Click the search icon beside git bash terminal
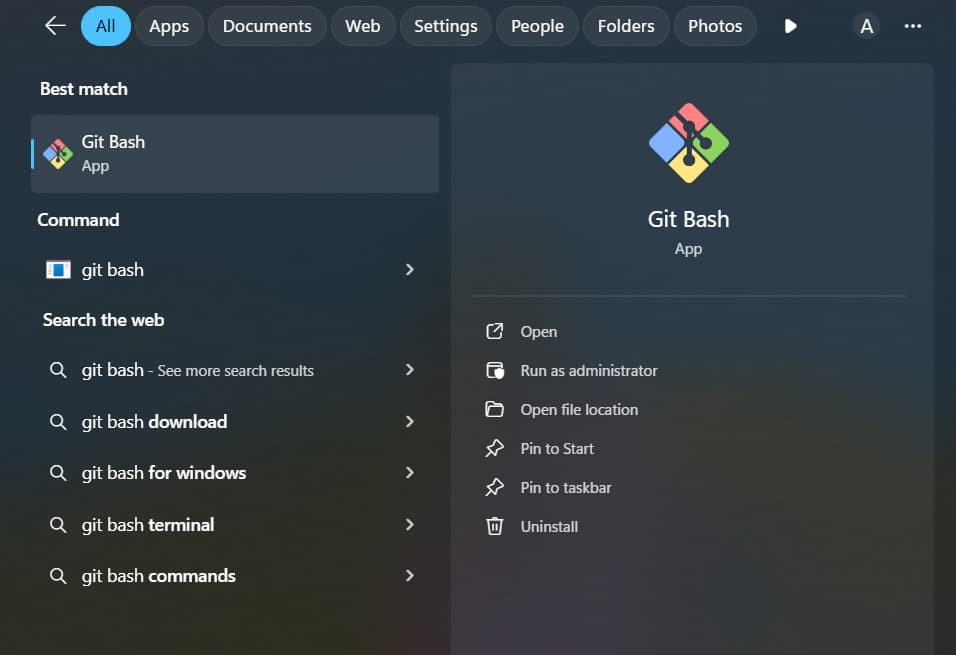 point(58,524)
